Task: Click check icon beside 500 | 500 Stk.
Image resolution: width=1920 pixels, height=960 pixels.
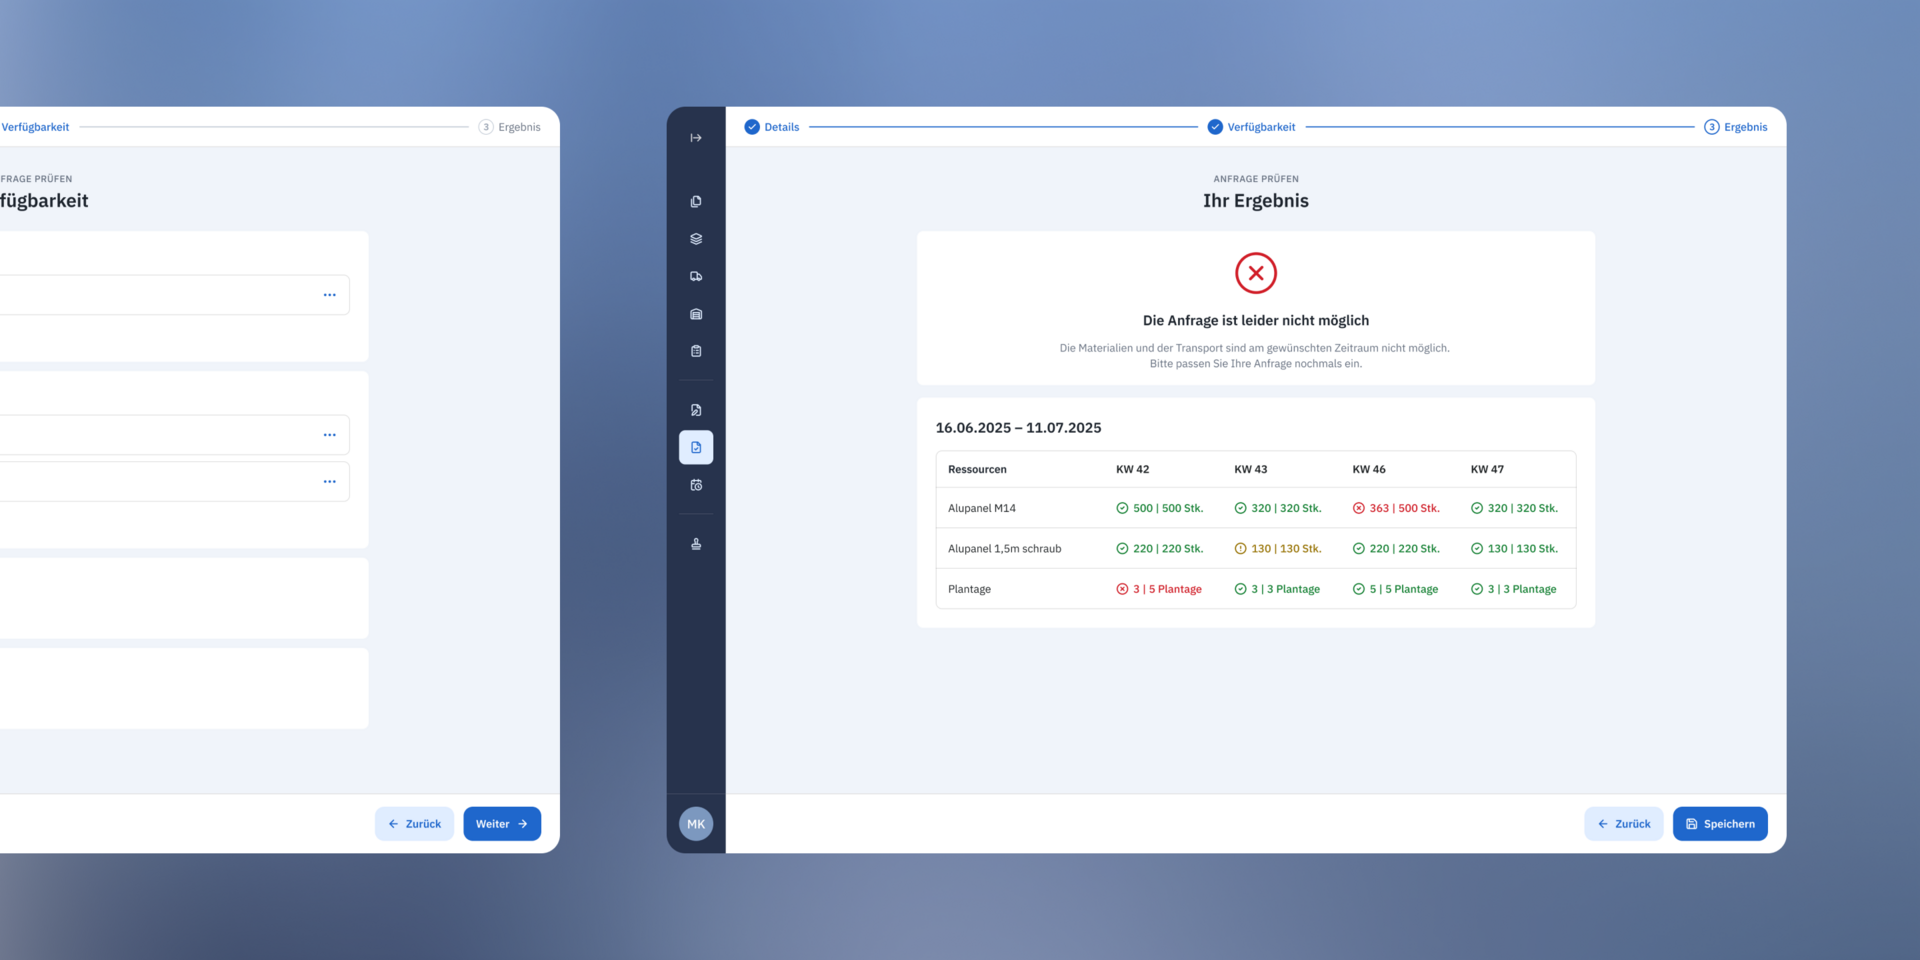Action: click(x=1122, y=508)
